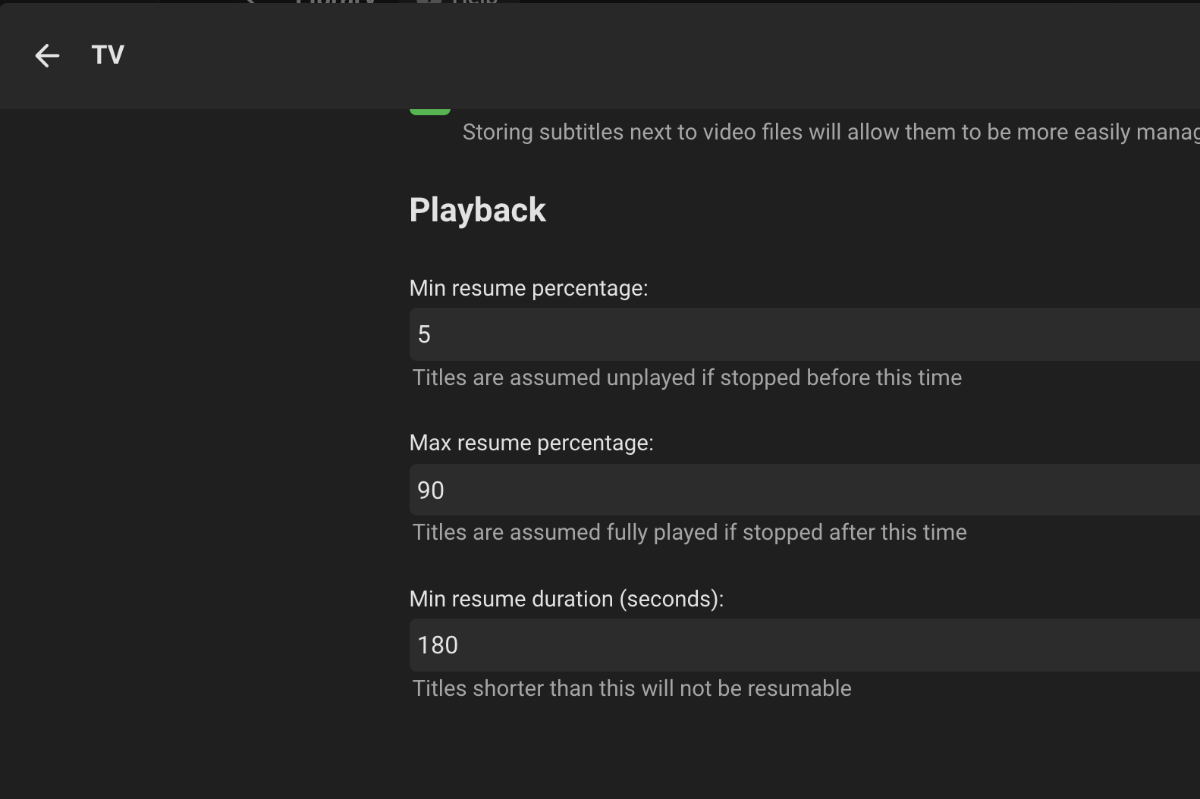The width and height of the screenshot is (1200, 799).
Task: Click the "Titles are assumed unplayed" help text
Action: tap(687, 378)
